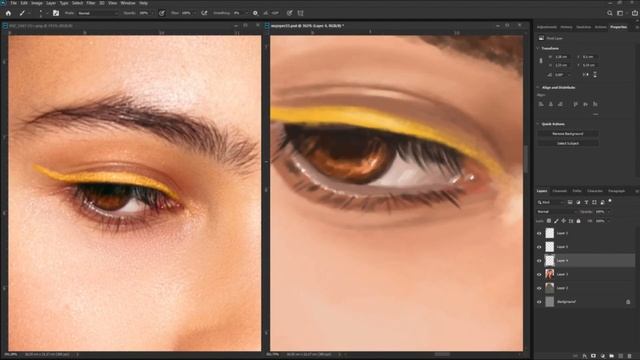Enable pressure control for opacity
The height and width of the screenshot is (360, 640).
click(162, 13)
